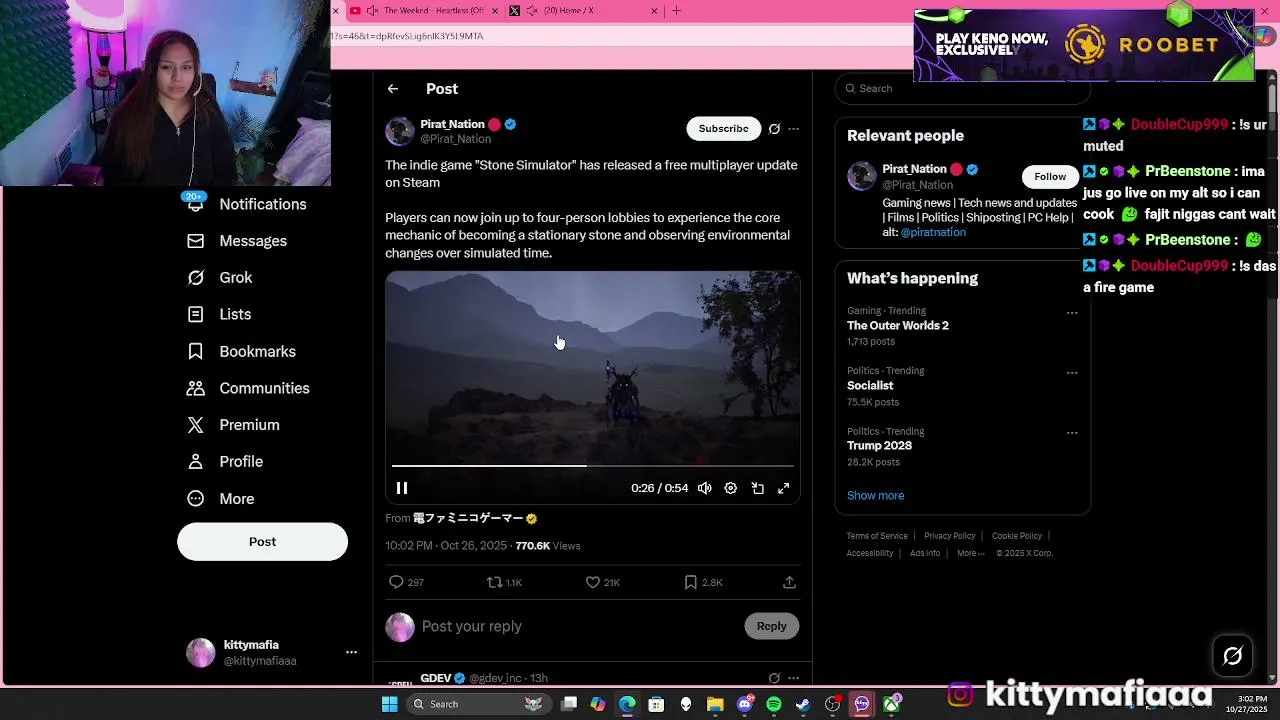Viewport: 1280px width, 720px height.
Task: Click the reply bubble with 297
Action: [406, 582]
